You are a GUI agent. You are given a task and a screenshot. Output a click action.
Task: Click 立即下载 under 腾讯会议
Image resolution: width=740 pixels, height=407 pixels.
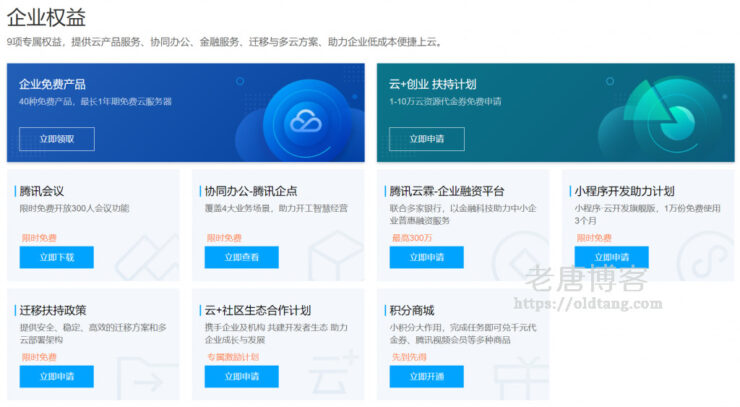57,257
